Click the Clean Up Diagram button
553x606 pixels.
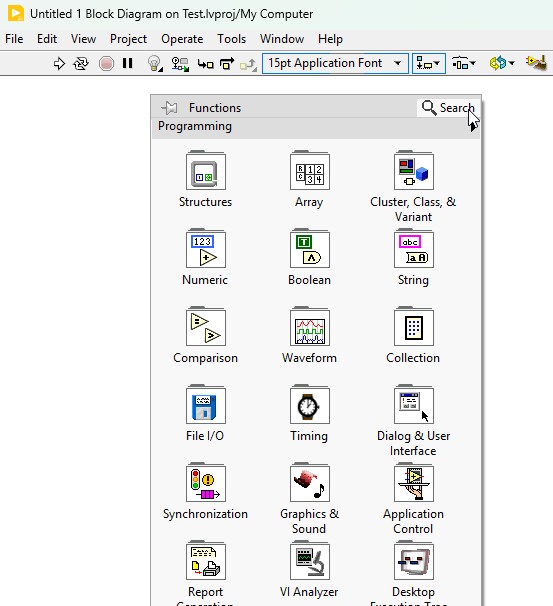pyautogui.click(x=536, y=63)
